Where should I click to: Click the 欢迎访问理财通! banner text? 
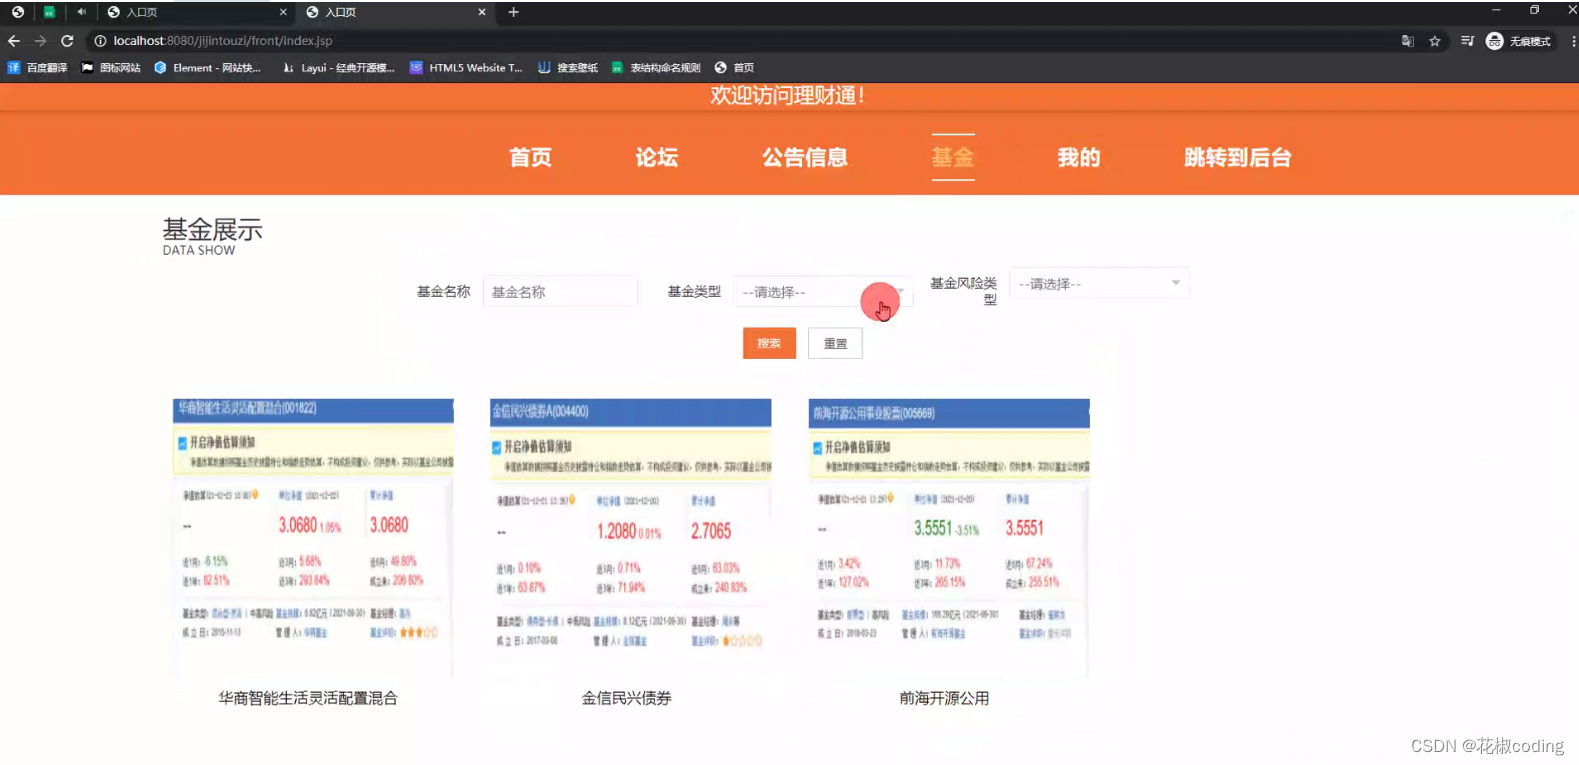pyautogui.click(x=787, y=95)
